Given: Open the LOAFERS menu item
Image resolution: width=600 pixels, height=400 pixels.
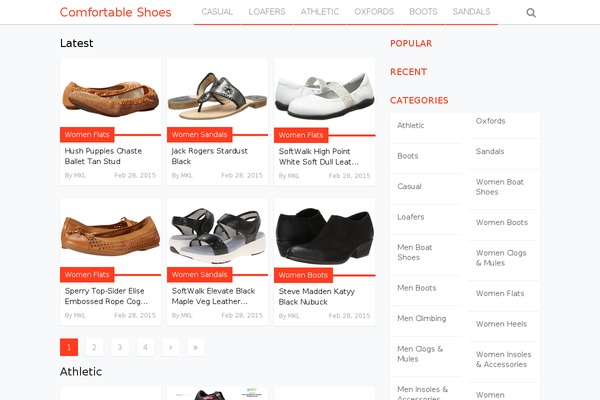Looking at the screenshot, I should click(267, 12).
